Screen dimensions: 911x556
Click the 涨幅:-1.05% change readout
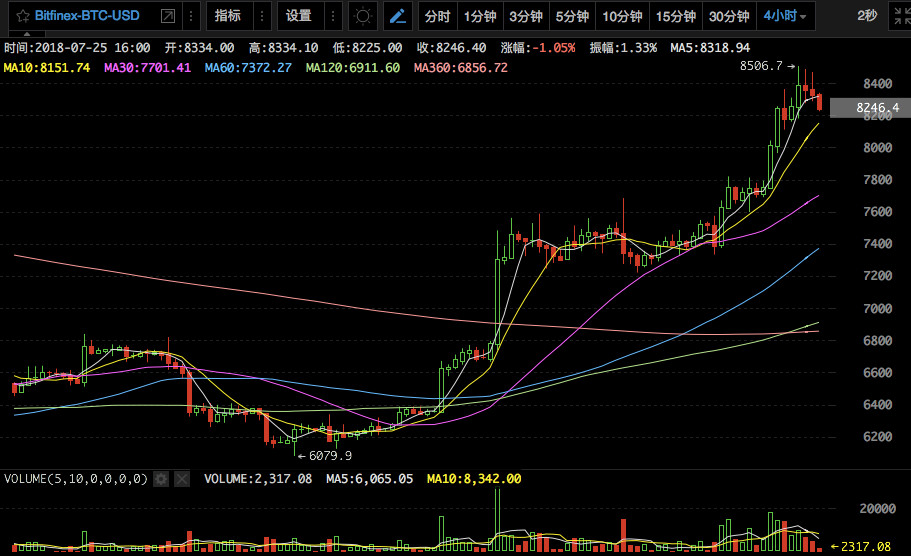[538, 48]
